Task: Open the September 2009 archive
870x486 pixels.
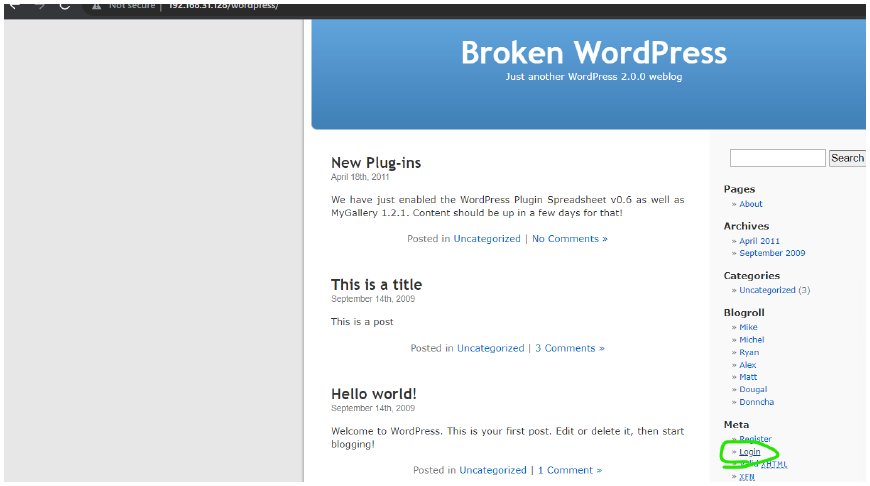Action: point(772,253)
